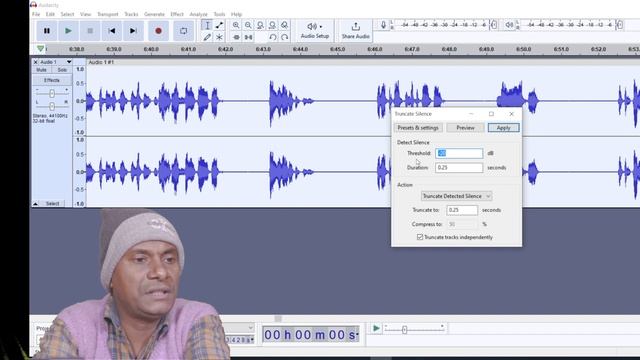This screenshot has height=360, width=640.
Task: Click the Redo arrow icon
Action: 284,37
